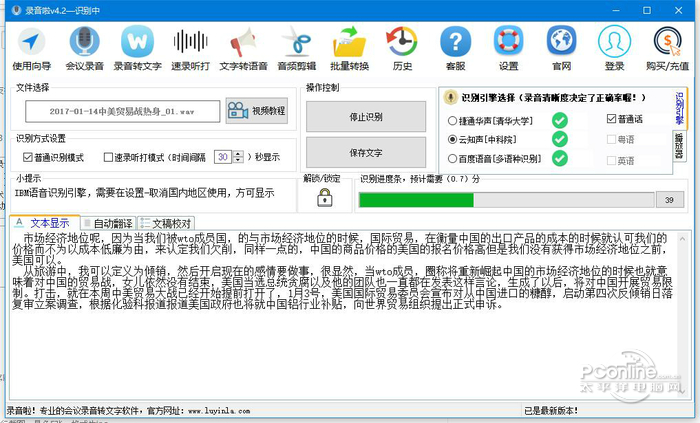Open 录音转文字 tool
The height and width of the screenshot is (423, 700).
(137, 48)
